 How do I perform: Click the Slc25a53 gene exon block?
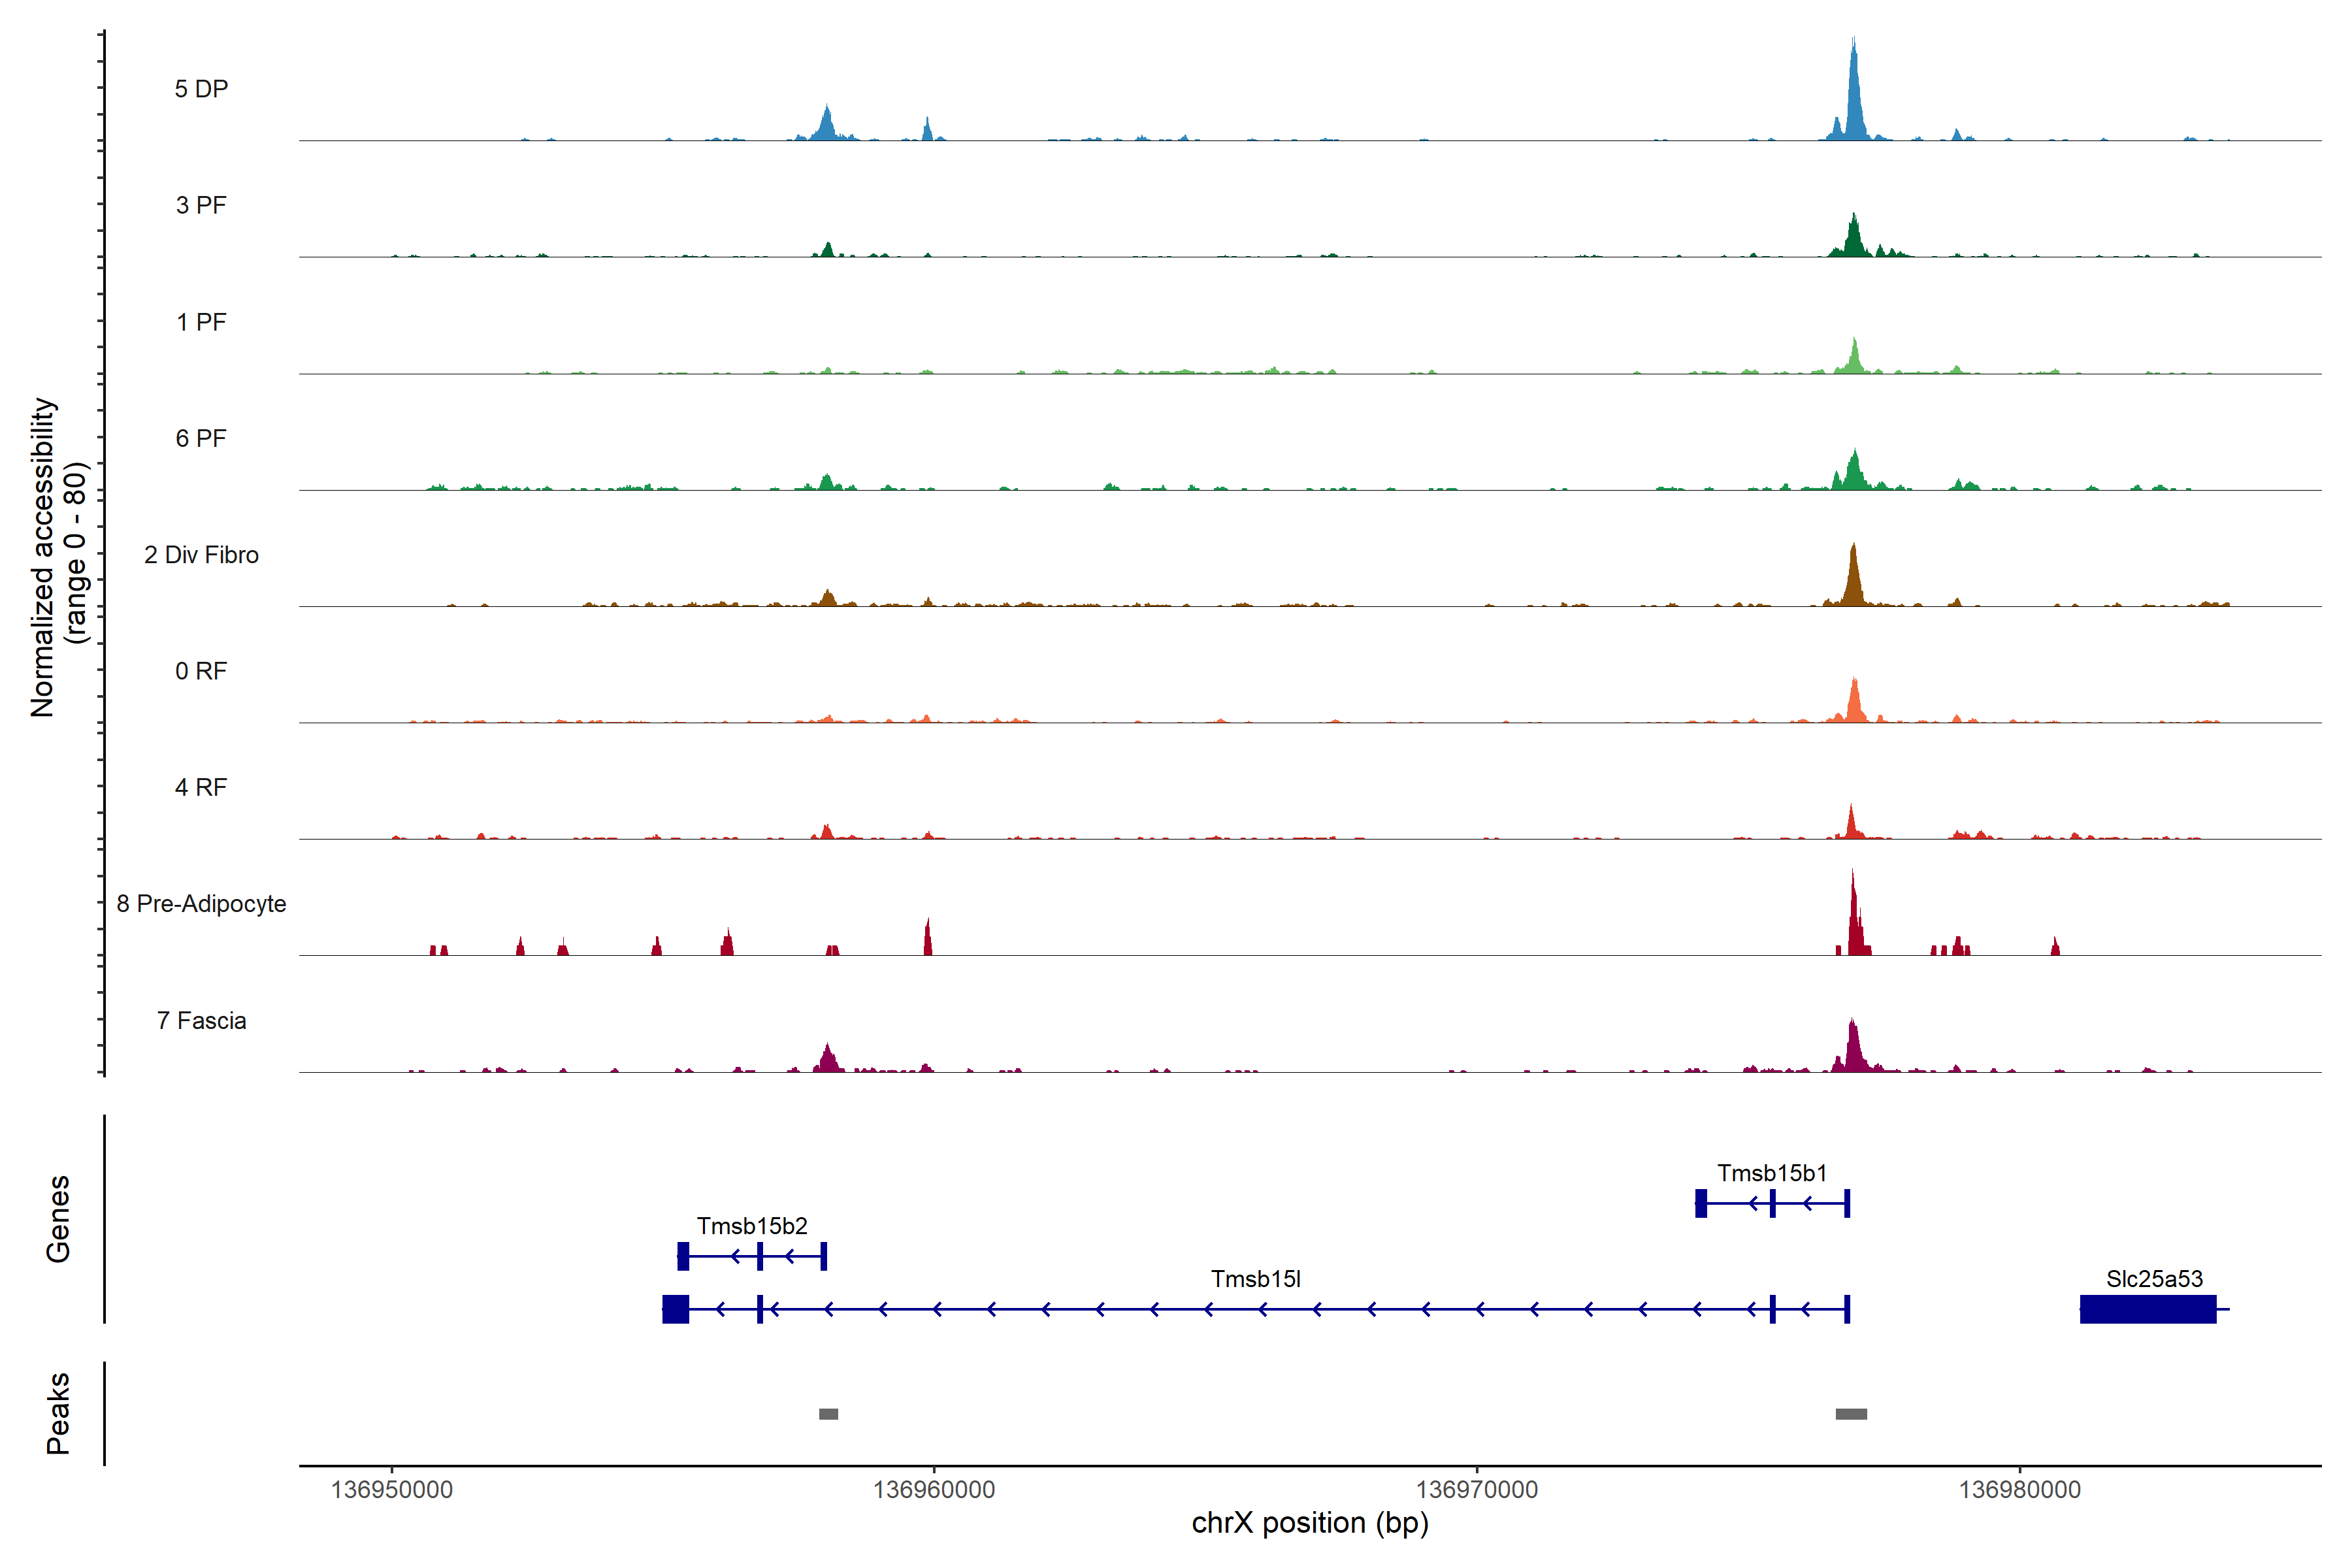pos(2147,1309)
